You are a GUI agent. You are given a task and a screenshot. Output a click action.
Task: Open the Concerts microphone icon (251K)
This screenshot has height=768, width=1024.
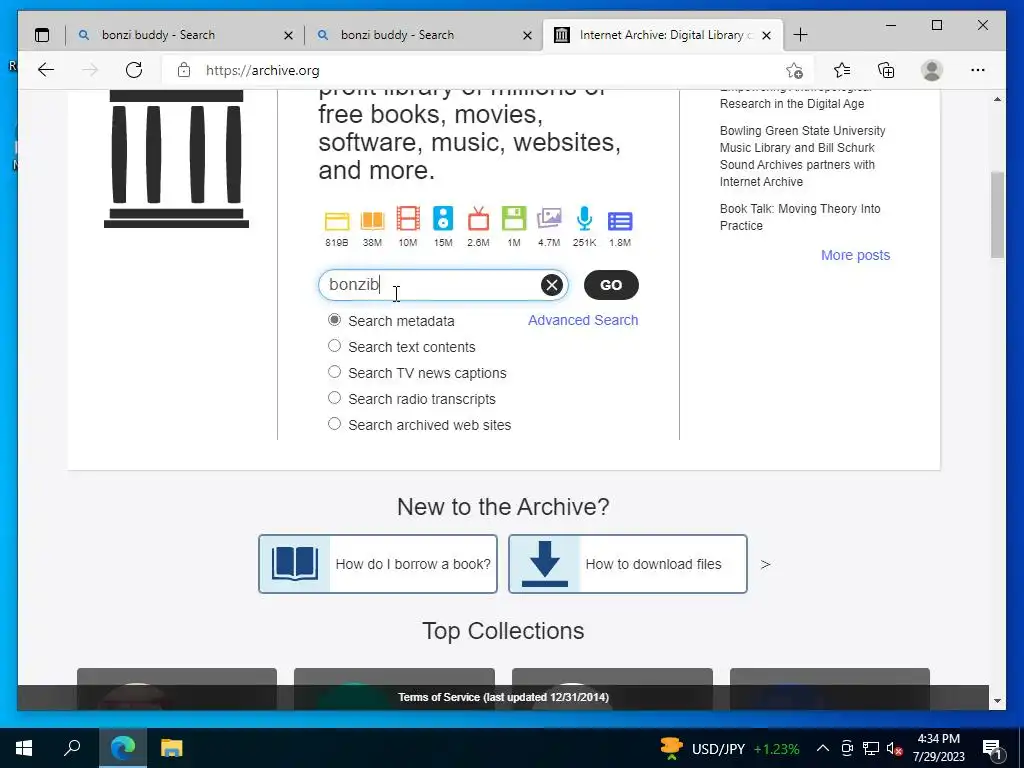[584, 219]
